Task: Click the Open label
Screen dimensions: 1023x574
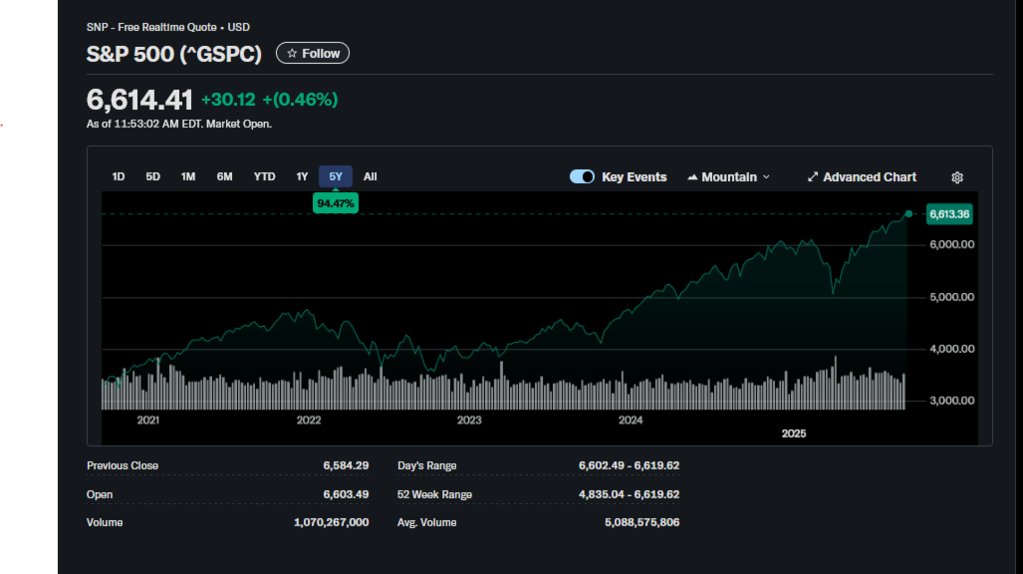Action: [x=99, y=494]
